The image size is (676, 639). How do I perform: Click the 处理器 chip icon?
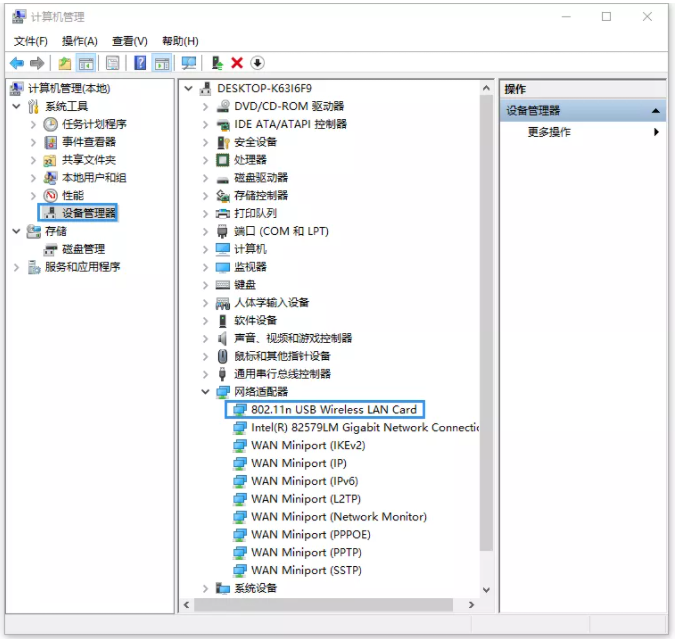tap(223, 160)
